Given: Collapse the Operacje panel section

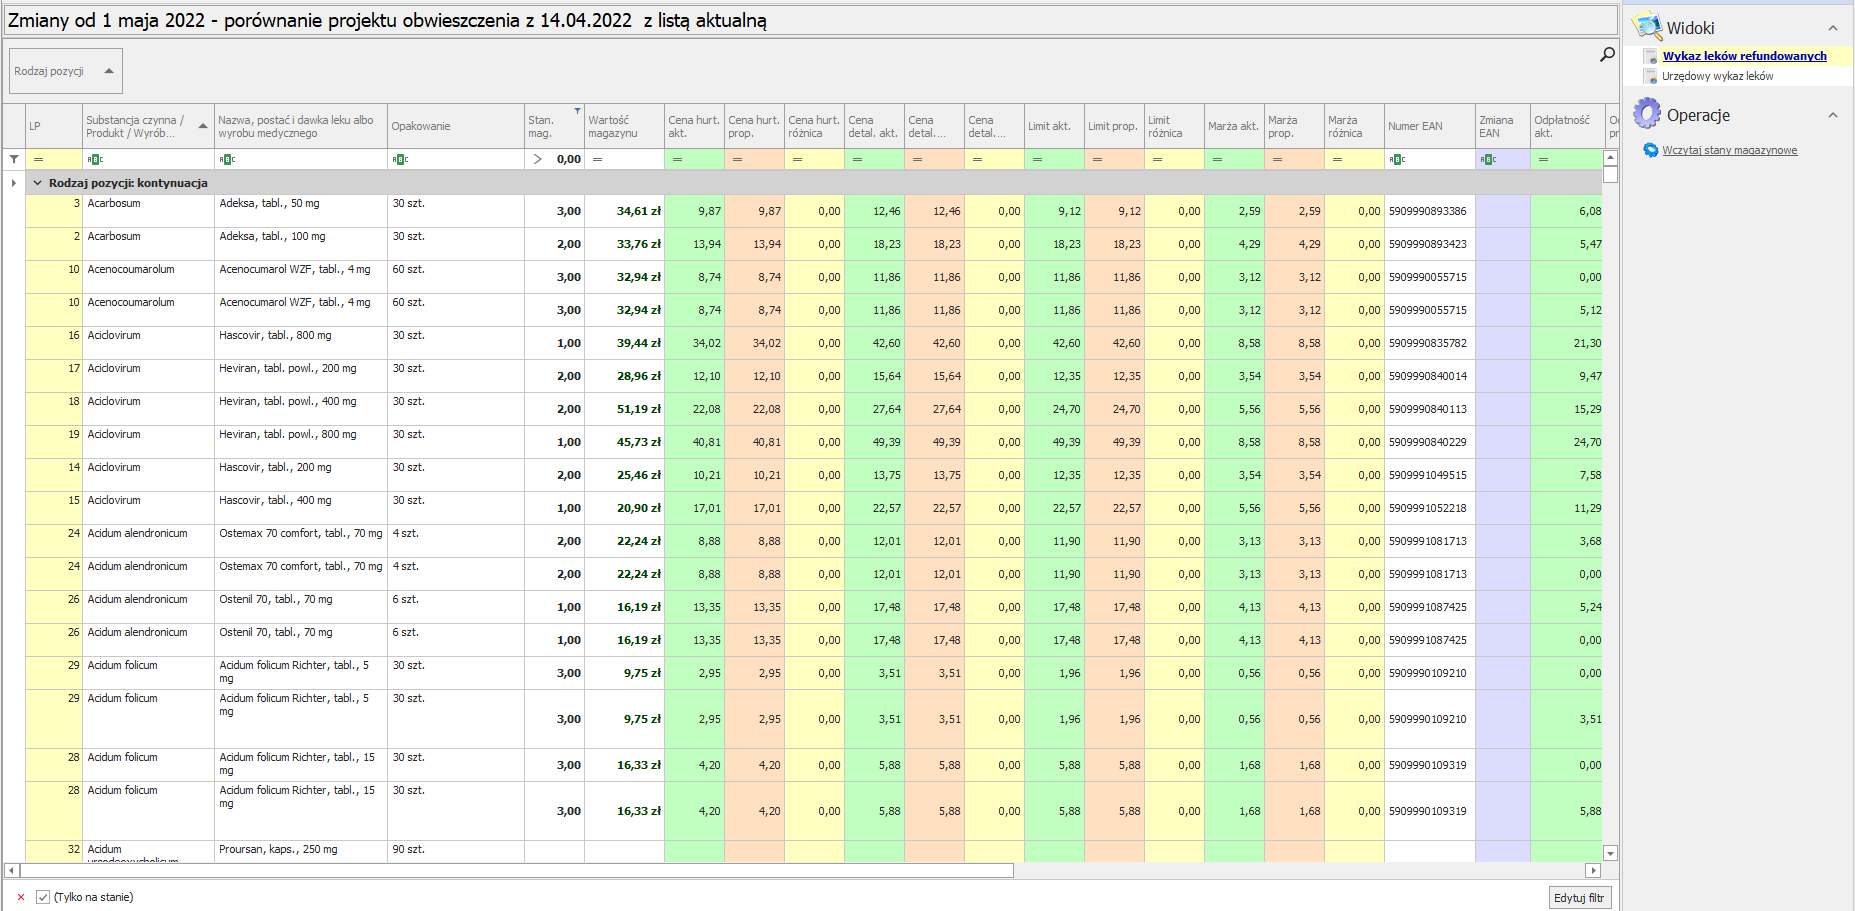Looking at the screenshot, I should click(1832, 115).
